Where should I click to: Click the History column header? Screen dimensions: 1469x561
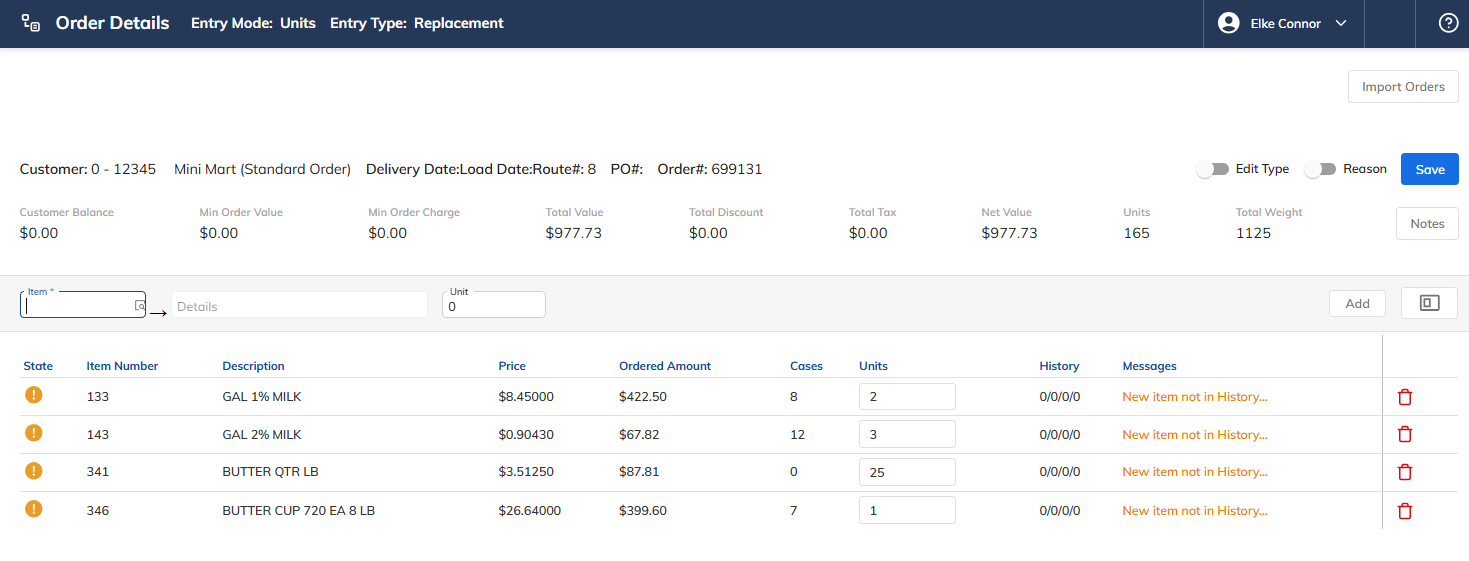1059,366
